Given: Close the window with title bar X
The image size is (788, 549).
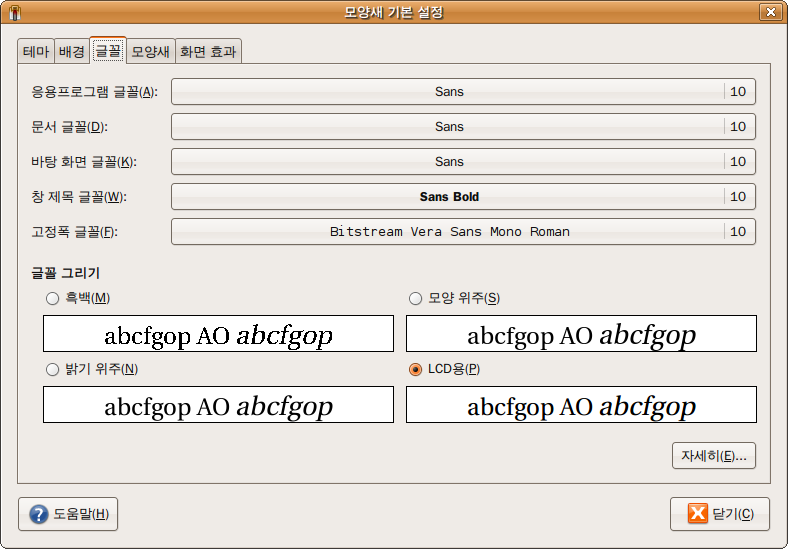Looking at the screenshot, I should coord(770,12).
